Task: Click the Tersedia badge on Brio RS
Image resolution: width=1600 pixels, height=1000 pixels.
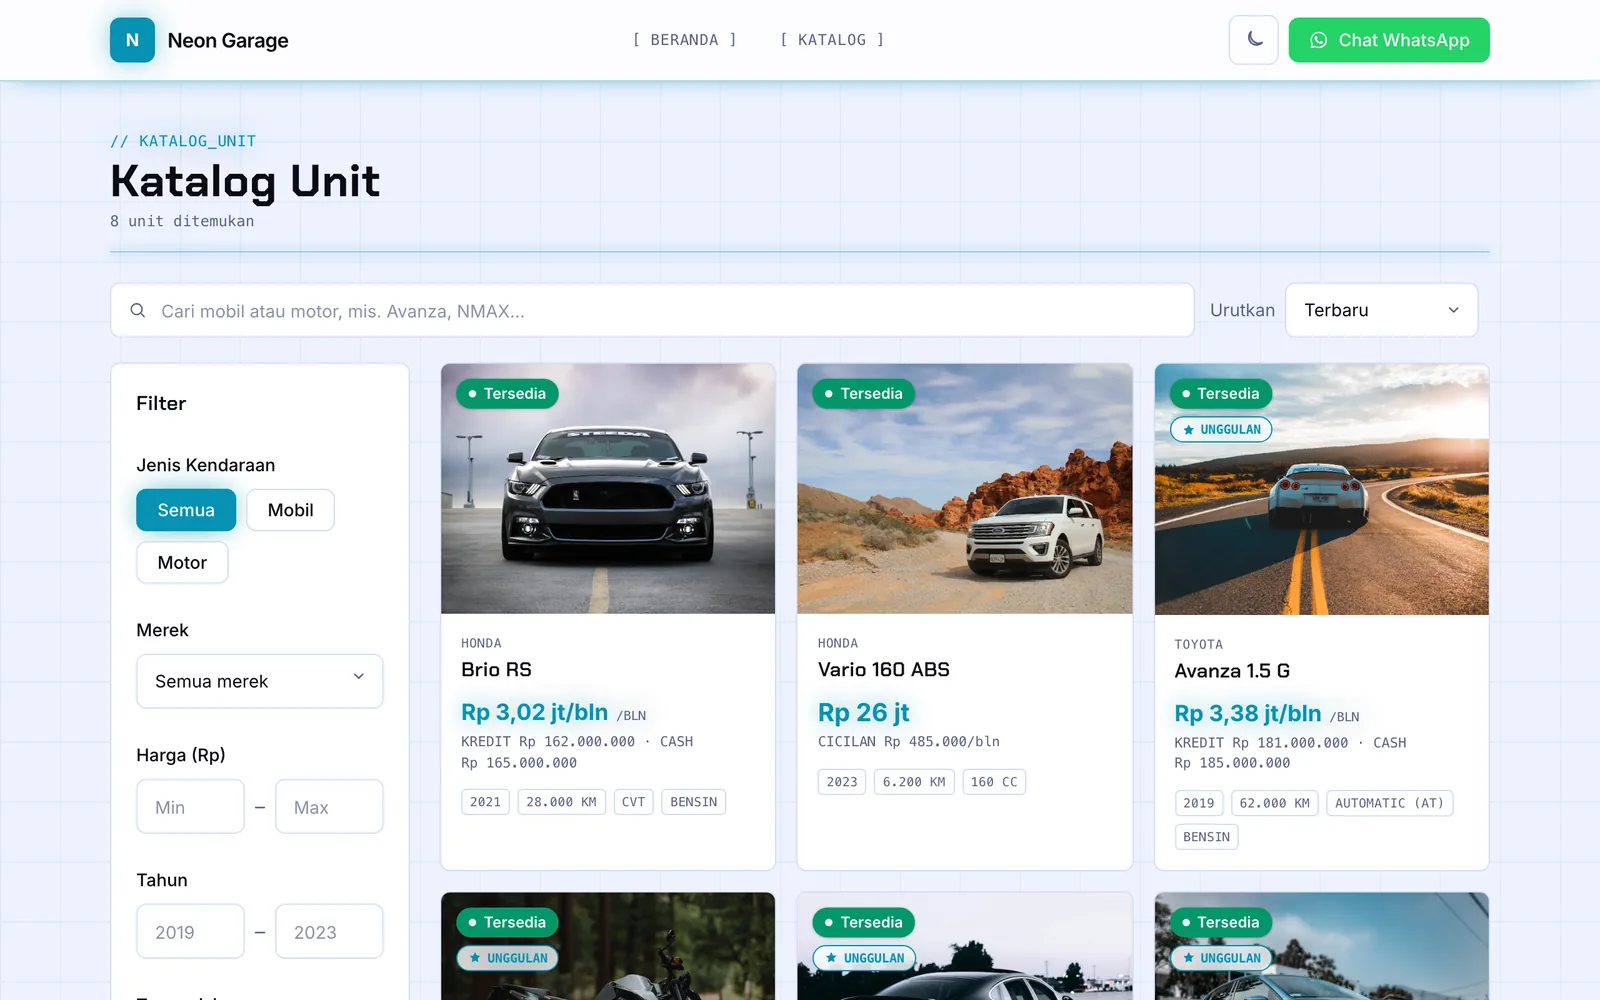Action: pyautogui.click(x=507, y=394)
